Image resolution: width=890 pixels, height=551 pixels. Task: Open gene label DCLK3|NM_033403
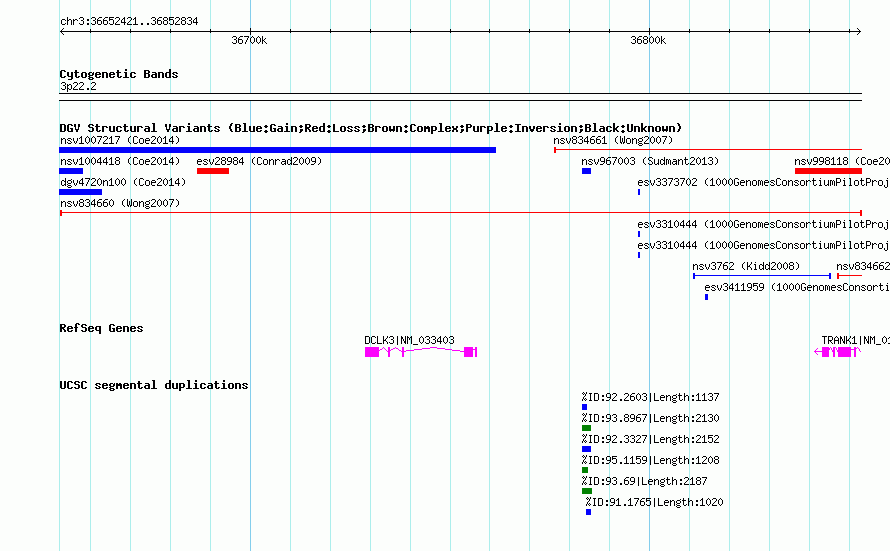(x=409, y=340)
